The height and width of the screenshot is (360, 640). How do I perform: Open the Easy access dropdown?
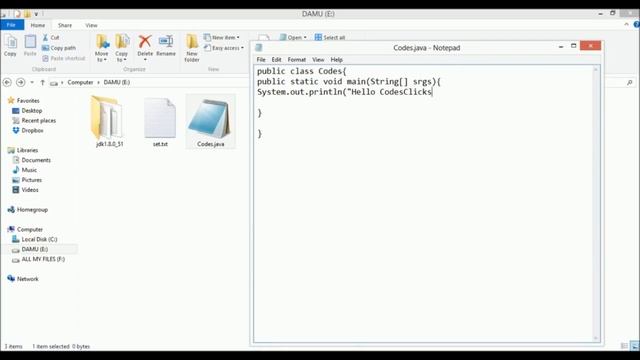[x=224, y=48]
